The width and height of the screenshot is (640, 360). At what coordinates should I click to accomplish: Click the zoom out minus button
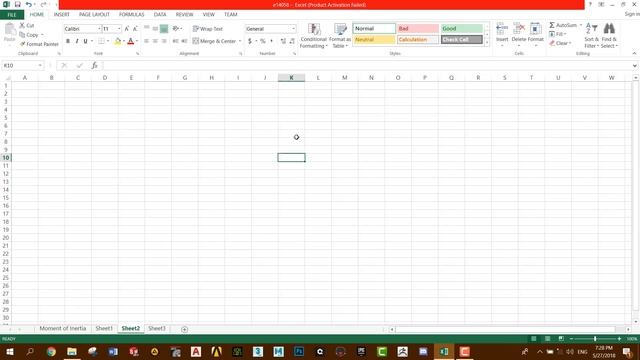click(571, 339)
